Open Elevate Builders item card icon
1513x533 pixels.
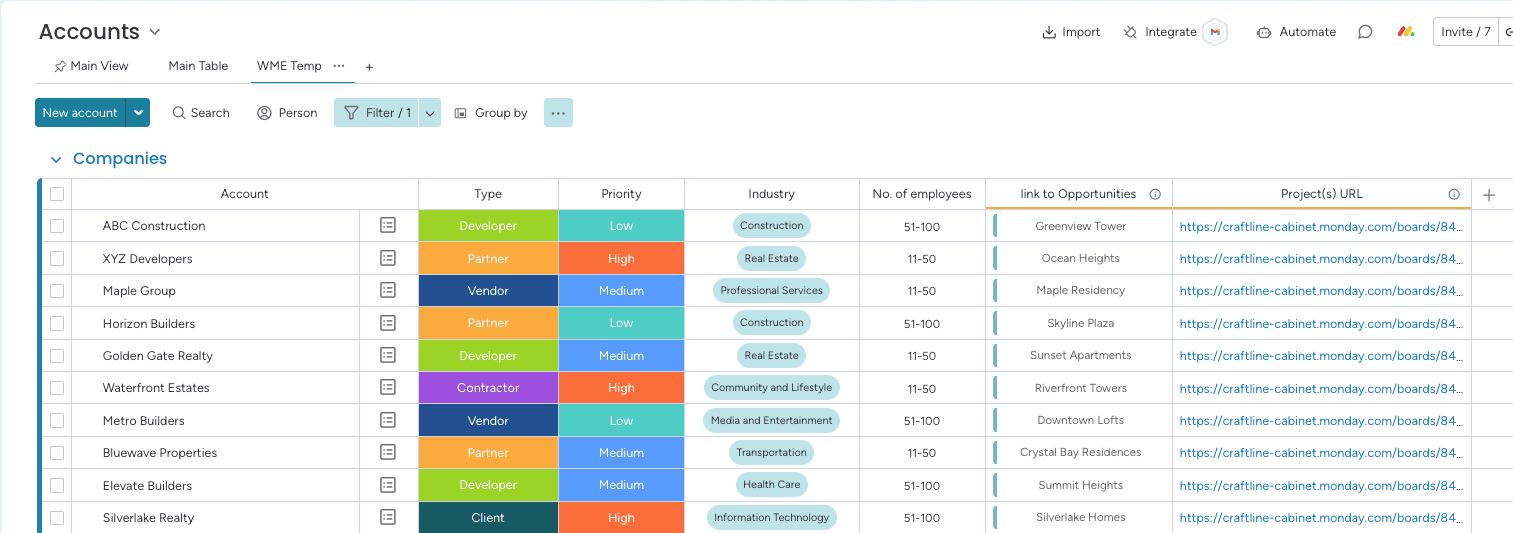[388, 485]
